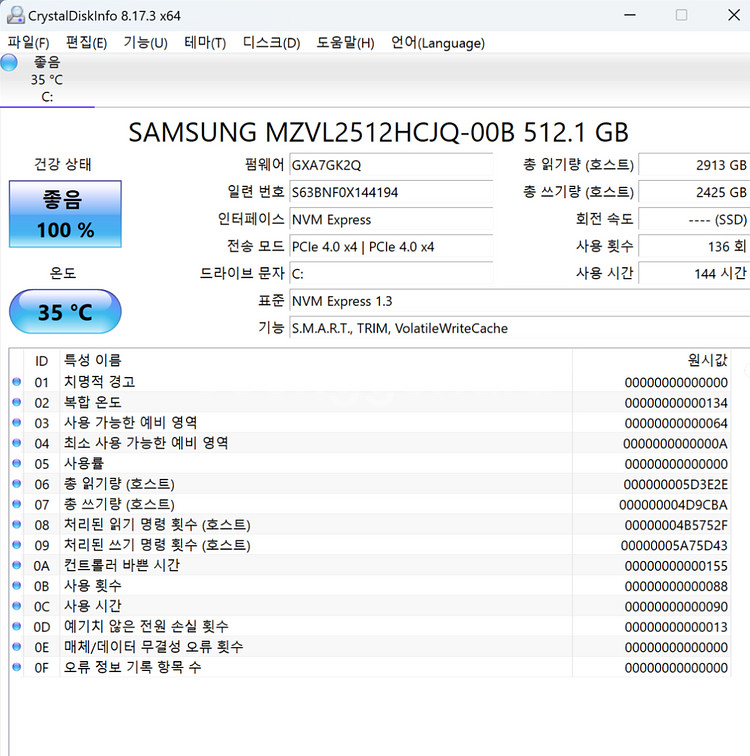Select the 치명적 경고 attribute row

tap(370, 382)
